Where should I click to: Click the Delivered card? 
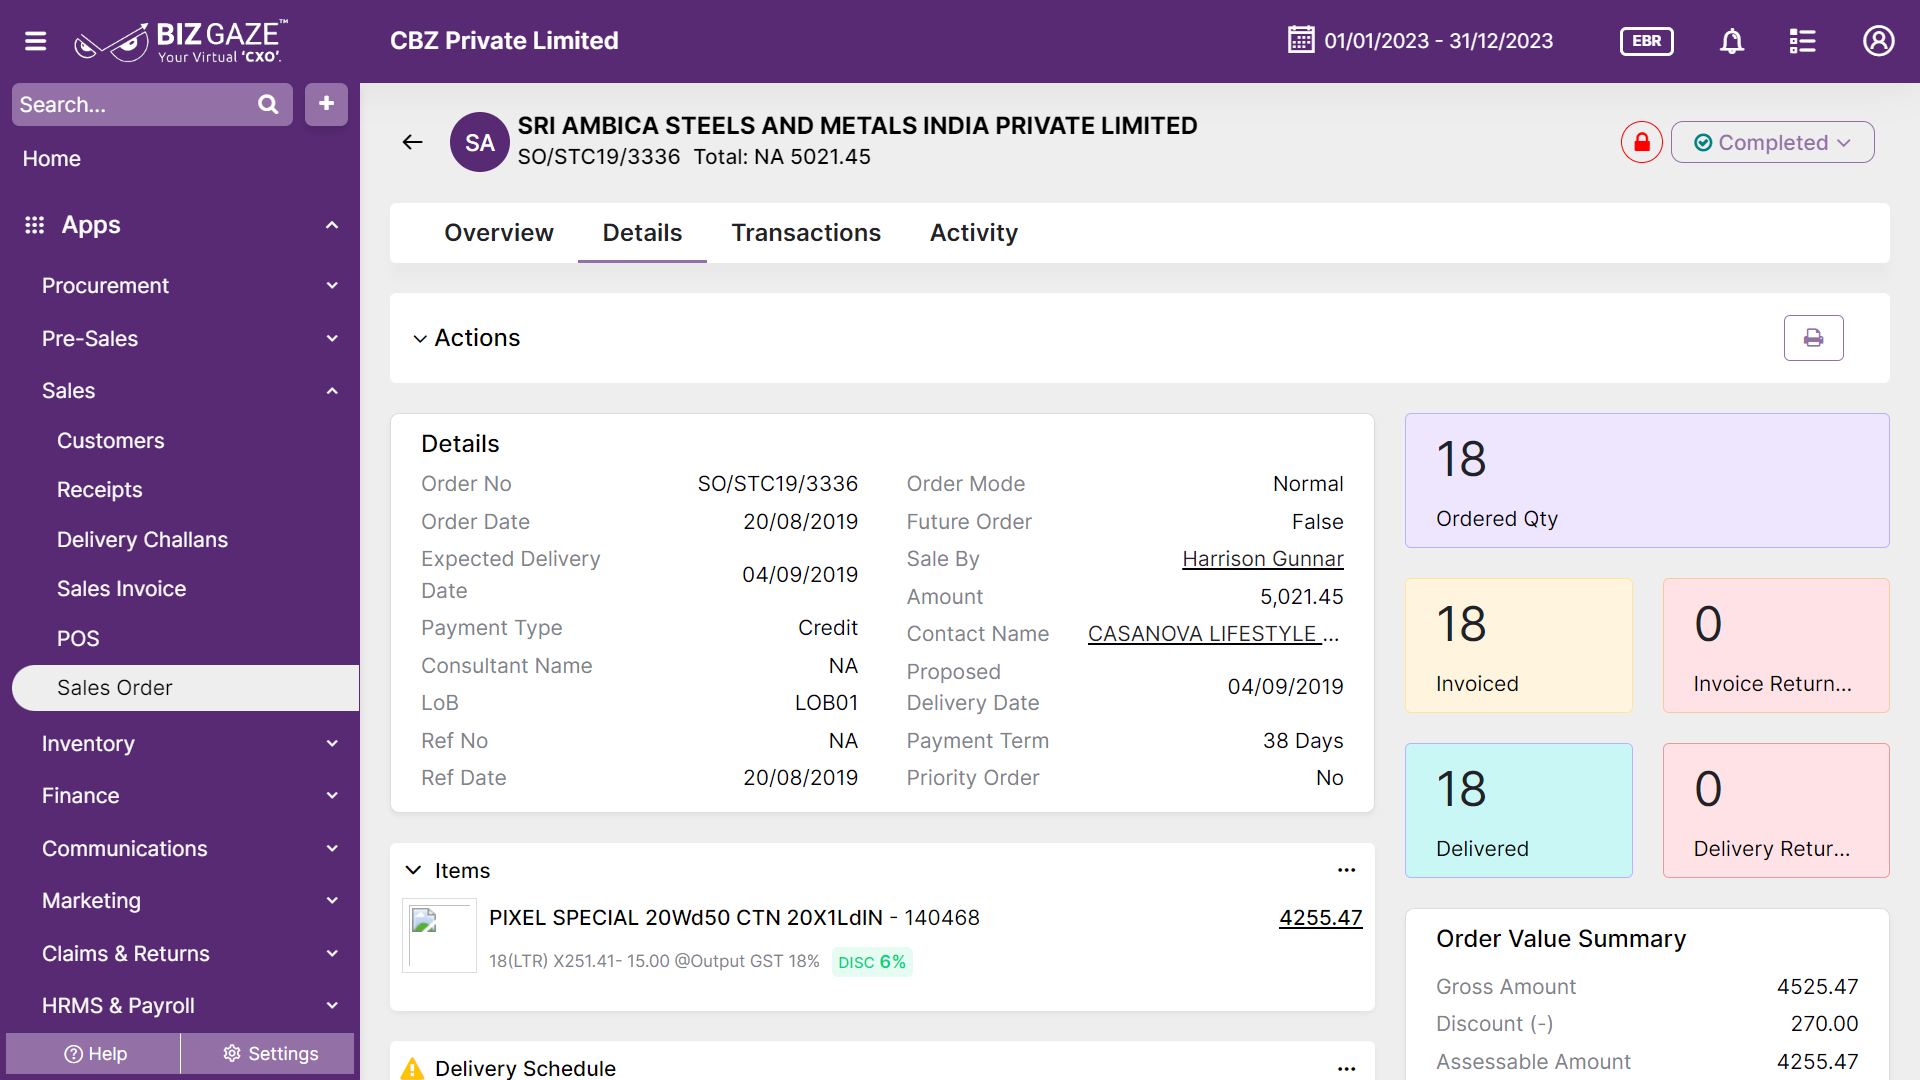pyautogui.click(x=1518, y=811)
